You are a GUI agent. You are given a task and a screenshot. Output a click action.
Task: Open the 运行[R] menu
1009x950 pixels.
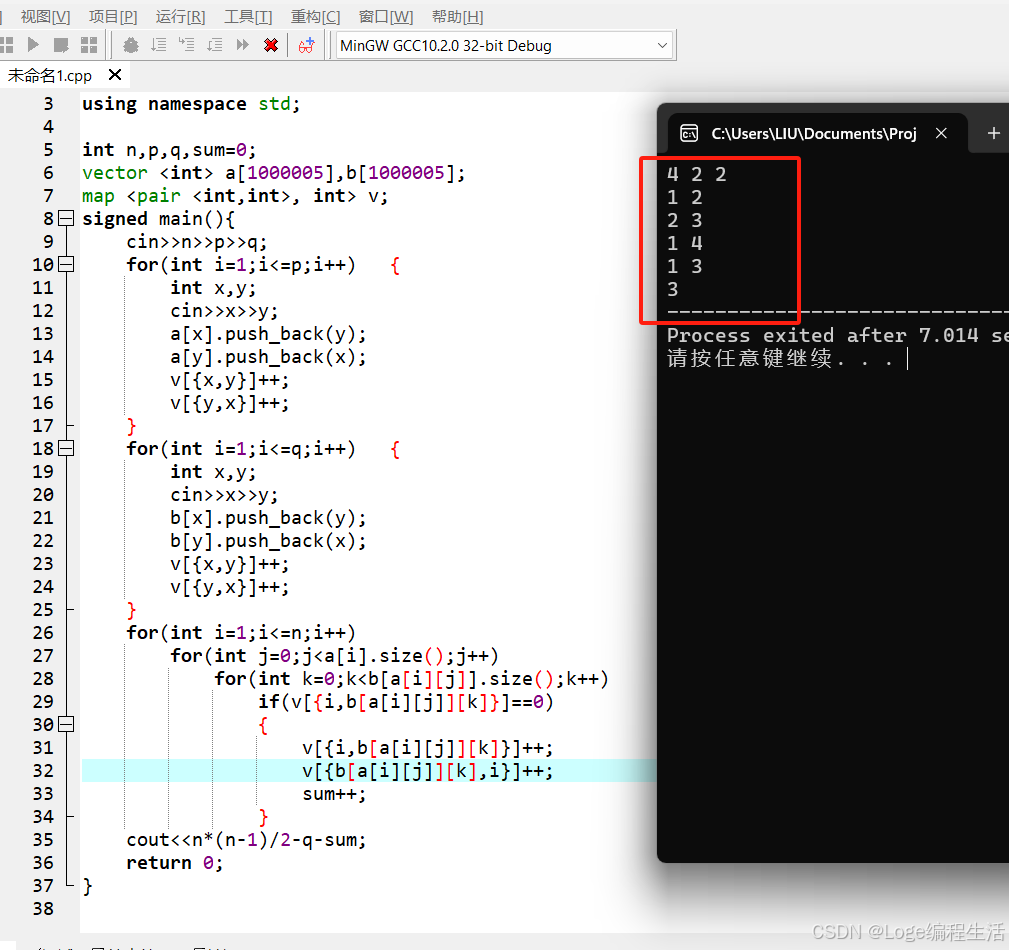click(180, 17)
